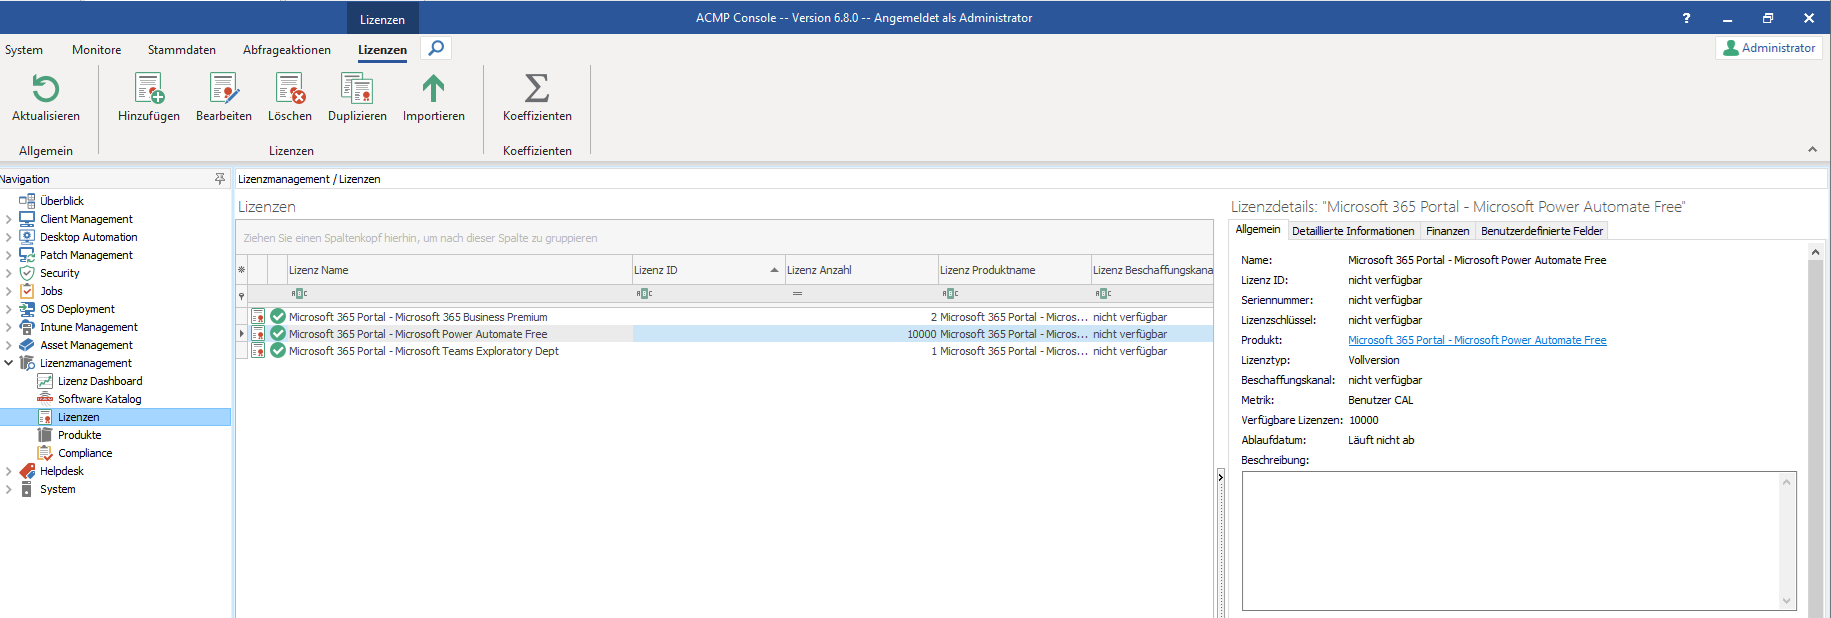Click the Importieren arrow icon
Viewport: 1831px width, 618px height.
coord(433,90)
